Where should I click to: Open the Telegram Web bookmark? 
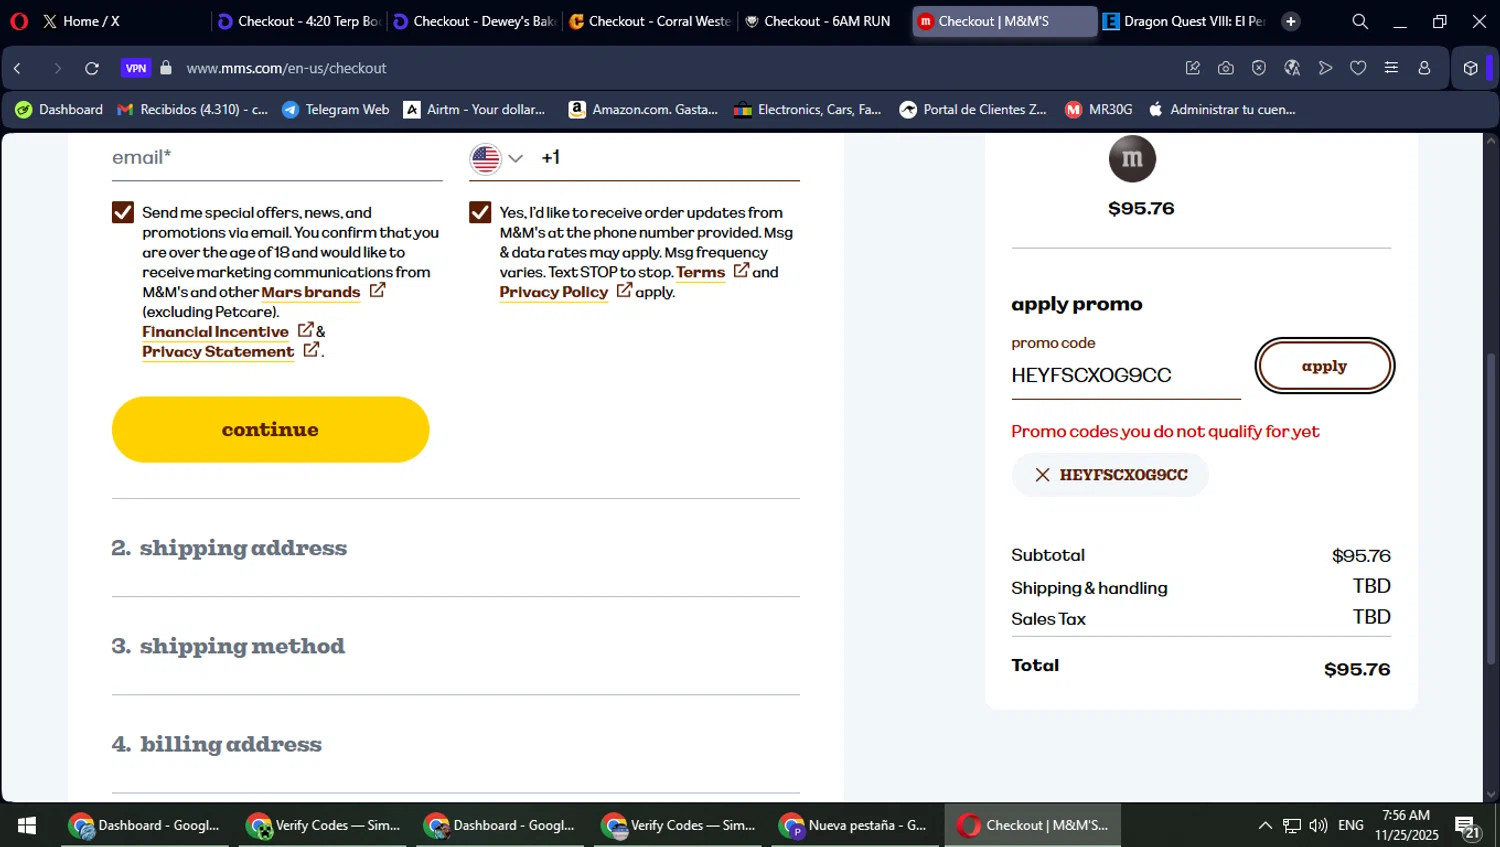[335, 109]
